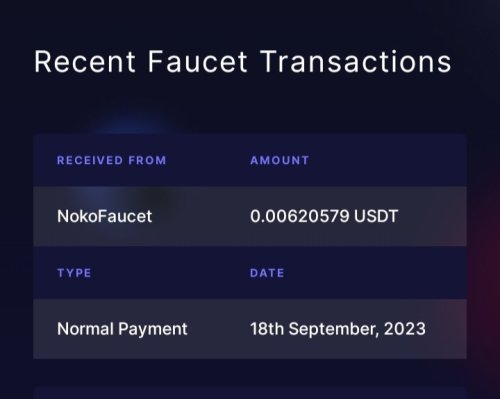Click the word Faucet in the heading
Screen dimensions: 500x399
tap(198, 61)
